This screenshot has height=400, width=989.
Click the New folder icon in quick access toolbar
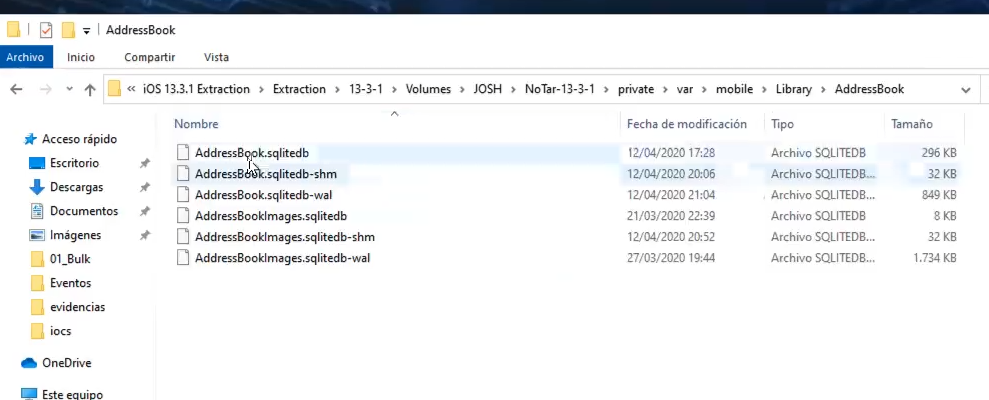68,30
